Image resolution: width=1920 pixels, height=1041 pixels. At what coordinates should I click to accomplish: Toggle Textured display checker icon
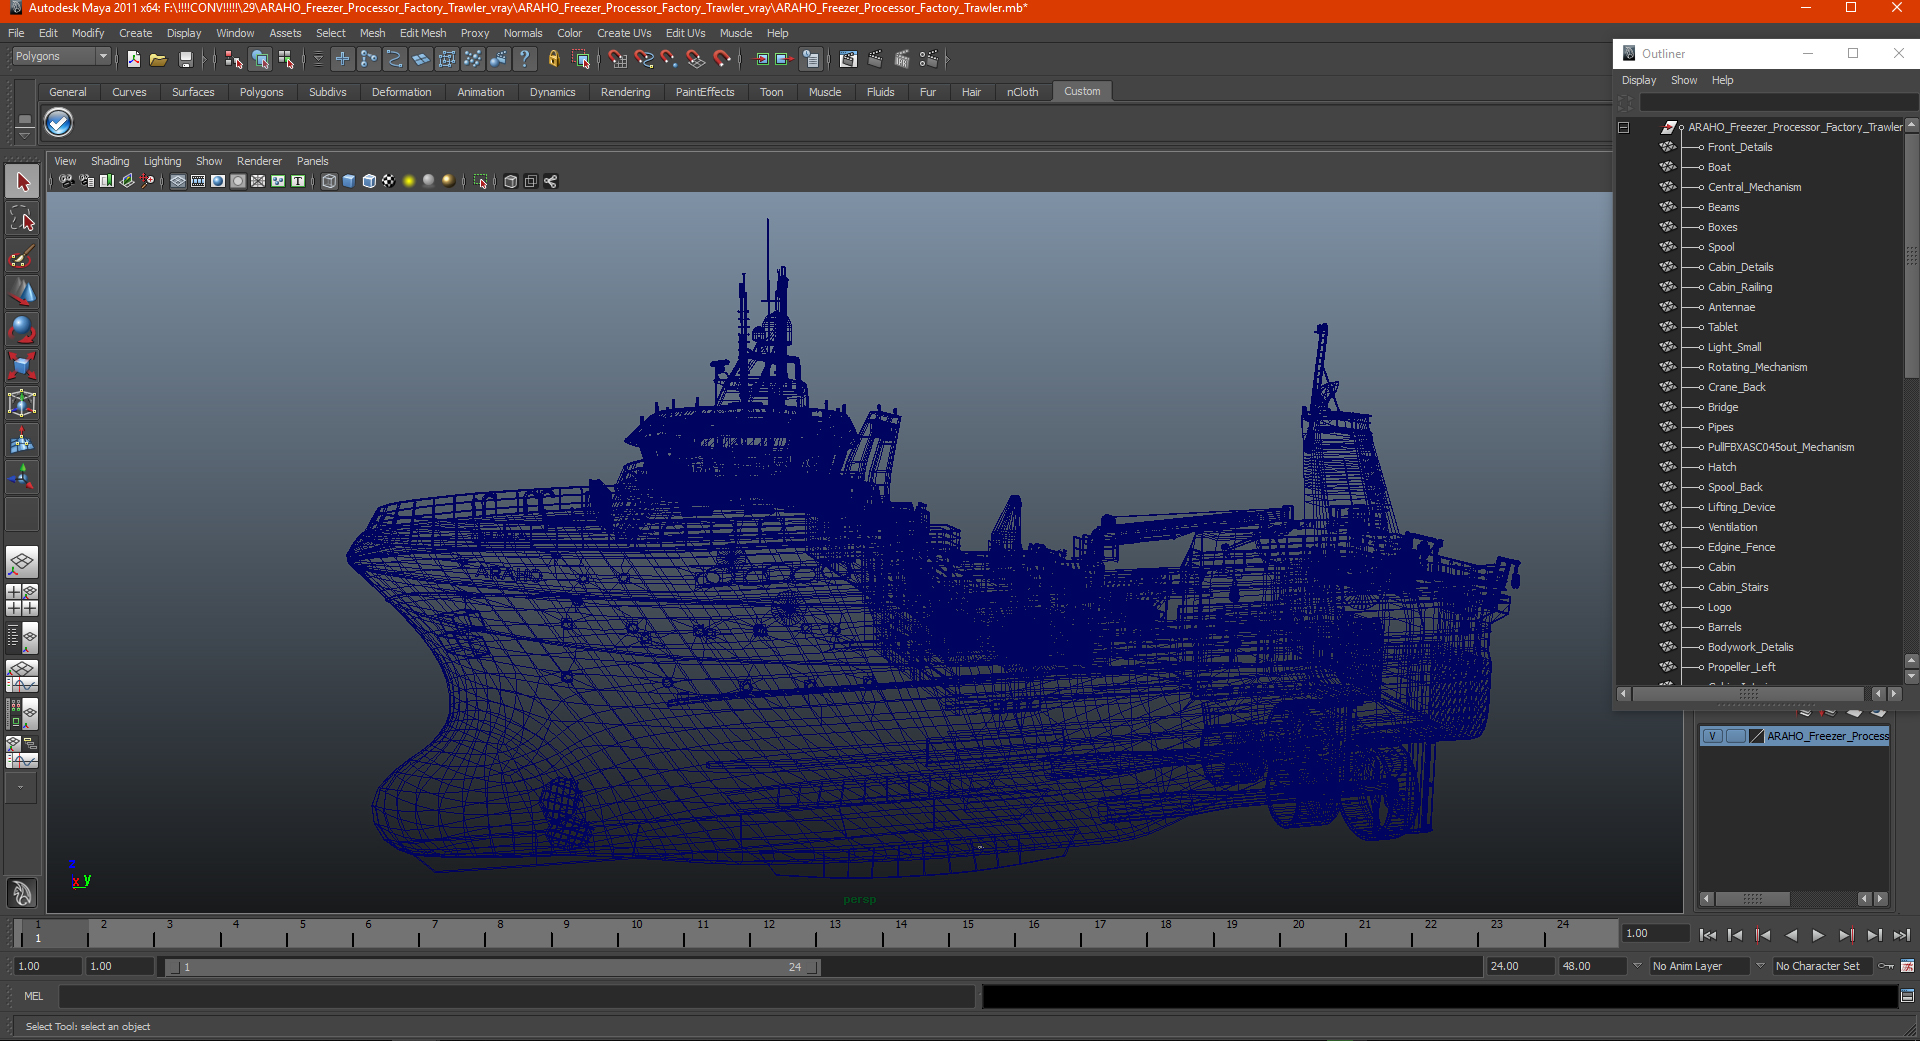(389, 181)
